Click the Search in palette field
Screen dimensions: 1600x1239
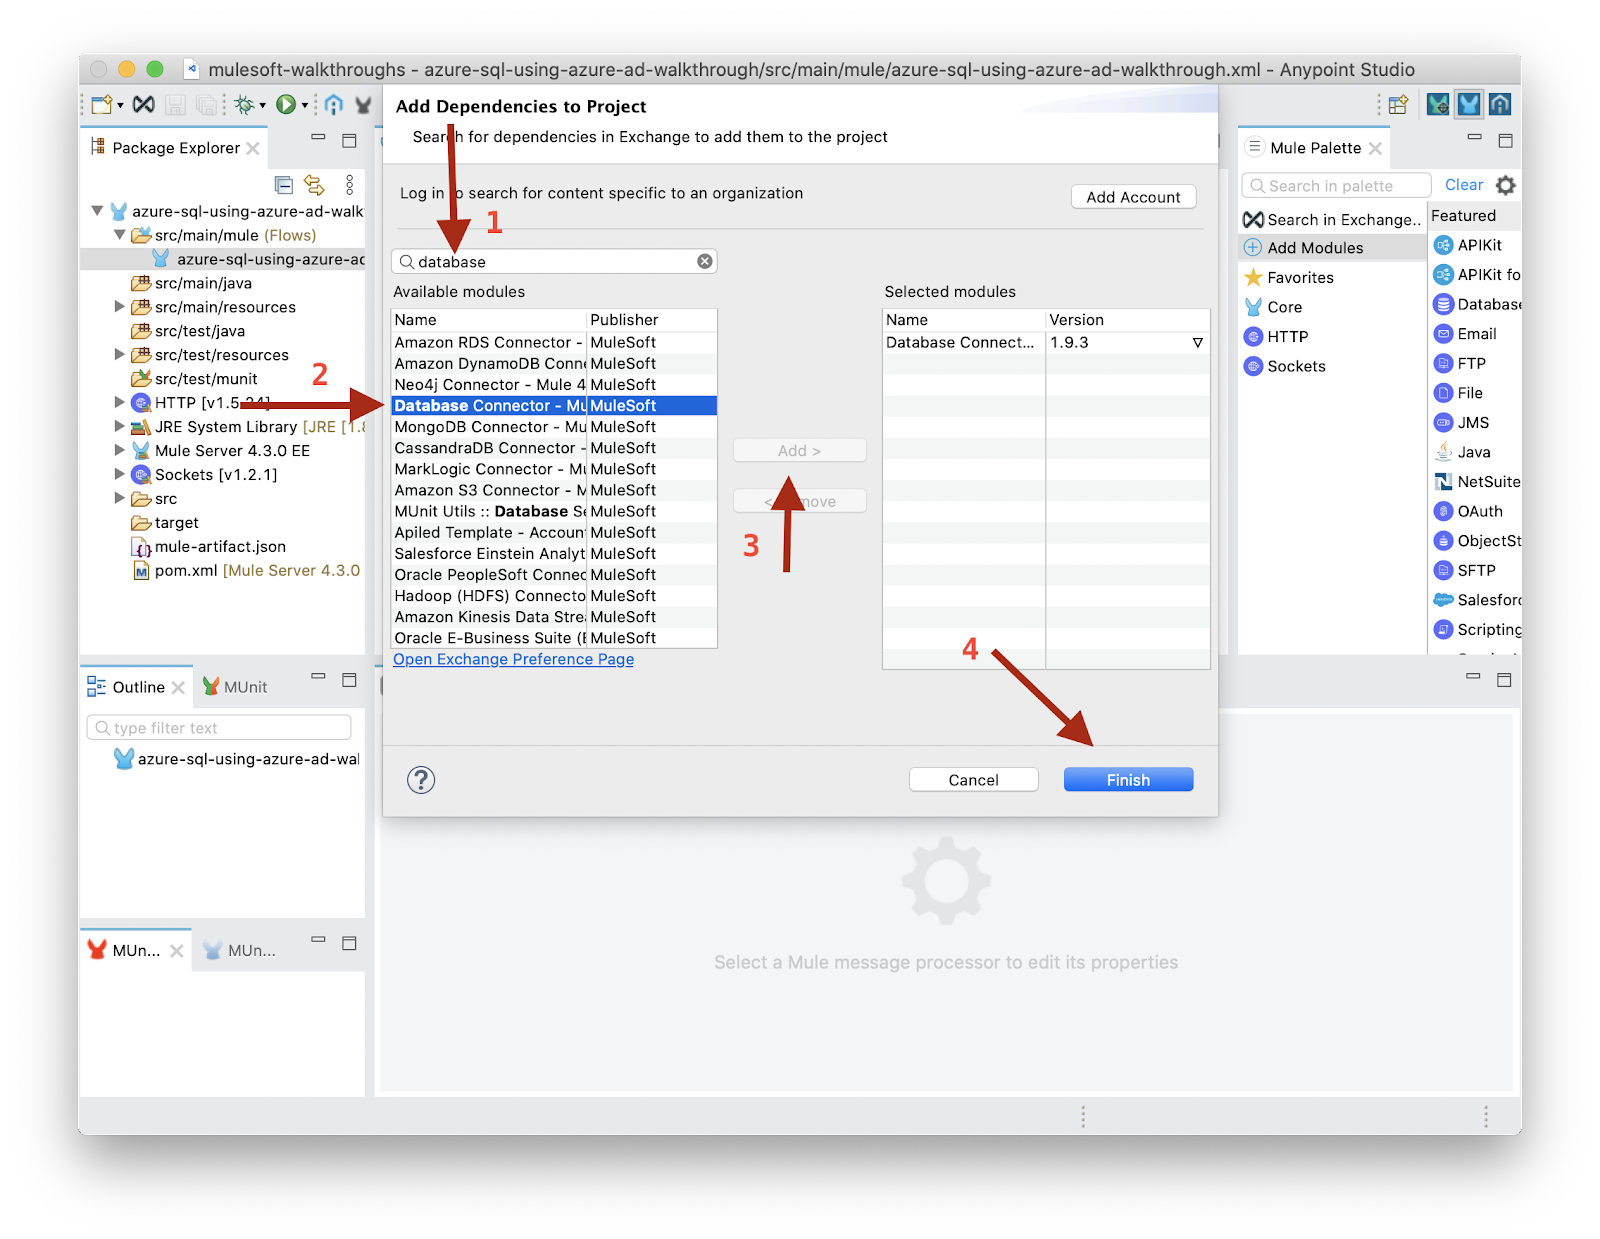click(1336, 186)
